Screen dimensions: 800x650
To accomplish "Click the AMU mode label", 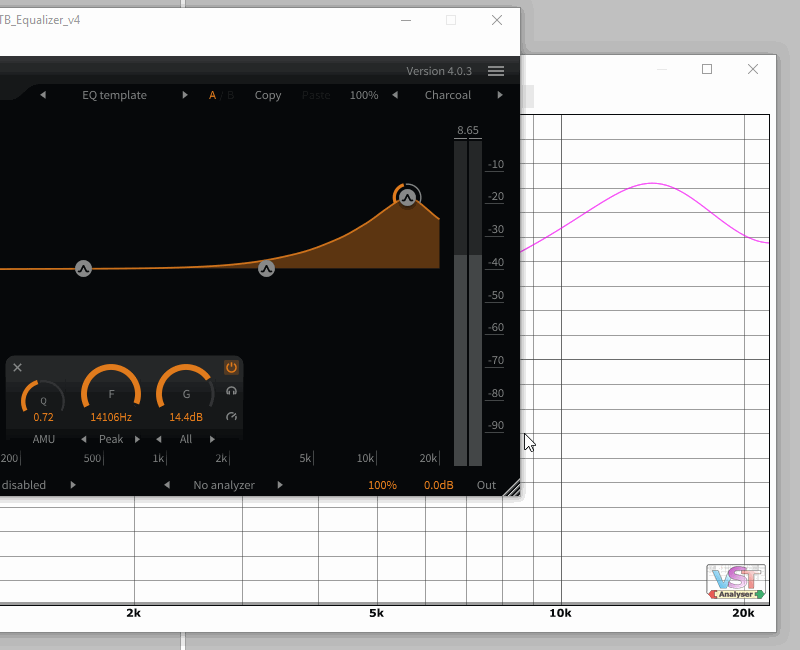I will pos(43,439).
